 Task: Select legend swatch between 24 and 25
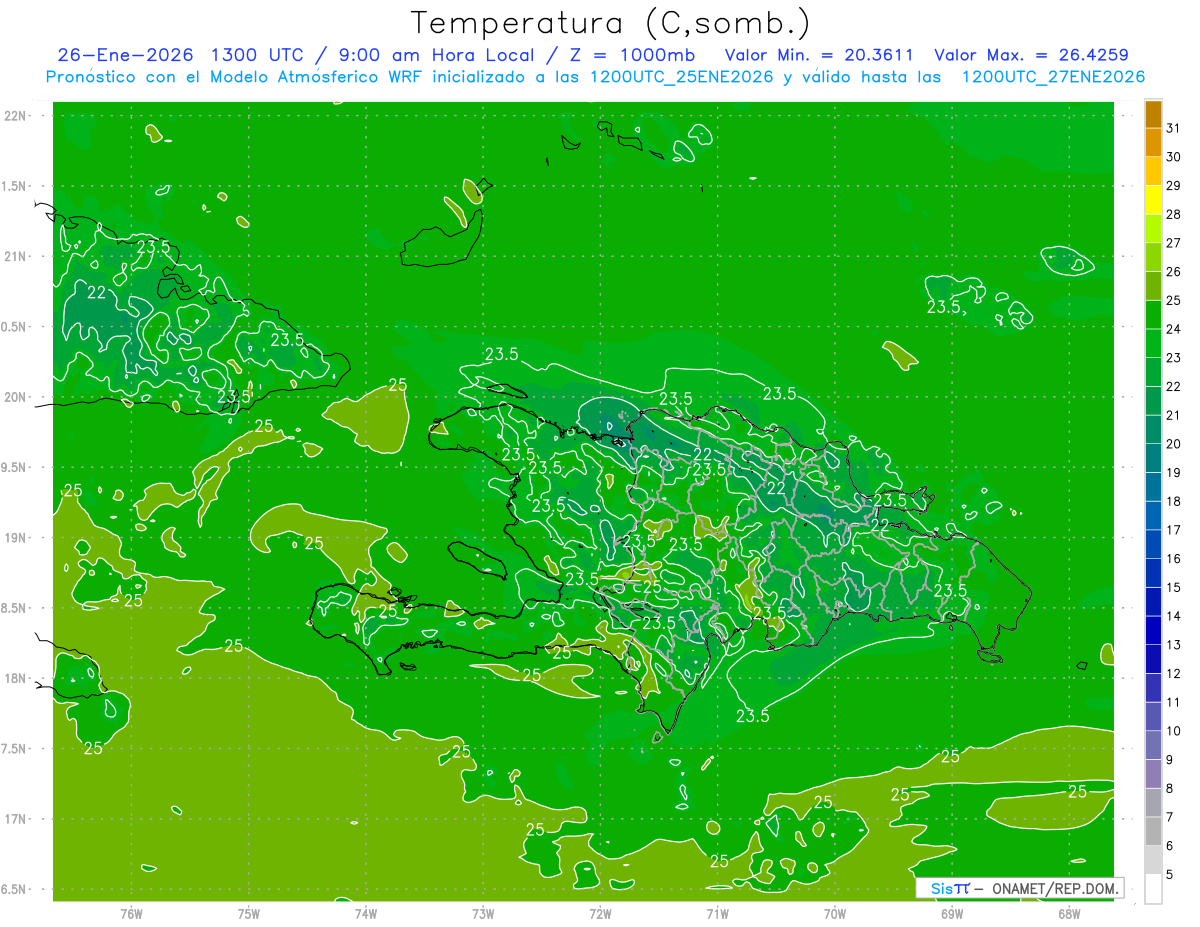1153,315
